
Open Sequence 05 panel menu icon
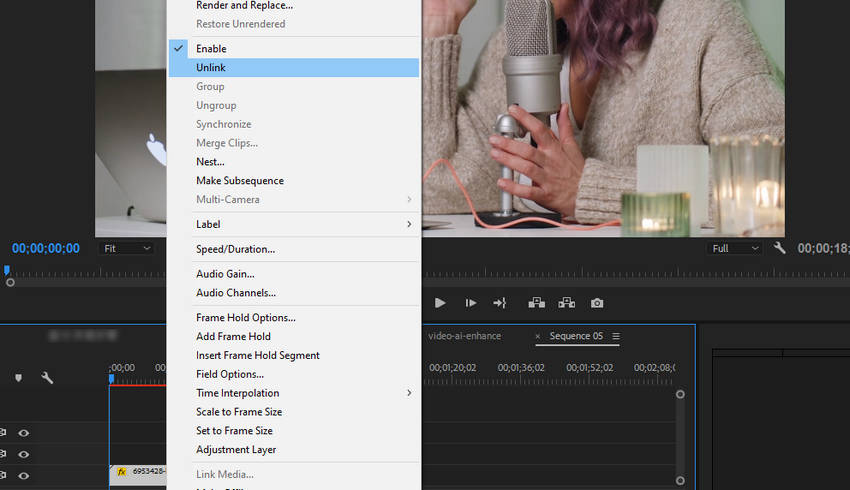click(x=616, y=336)
